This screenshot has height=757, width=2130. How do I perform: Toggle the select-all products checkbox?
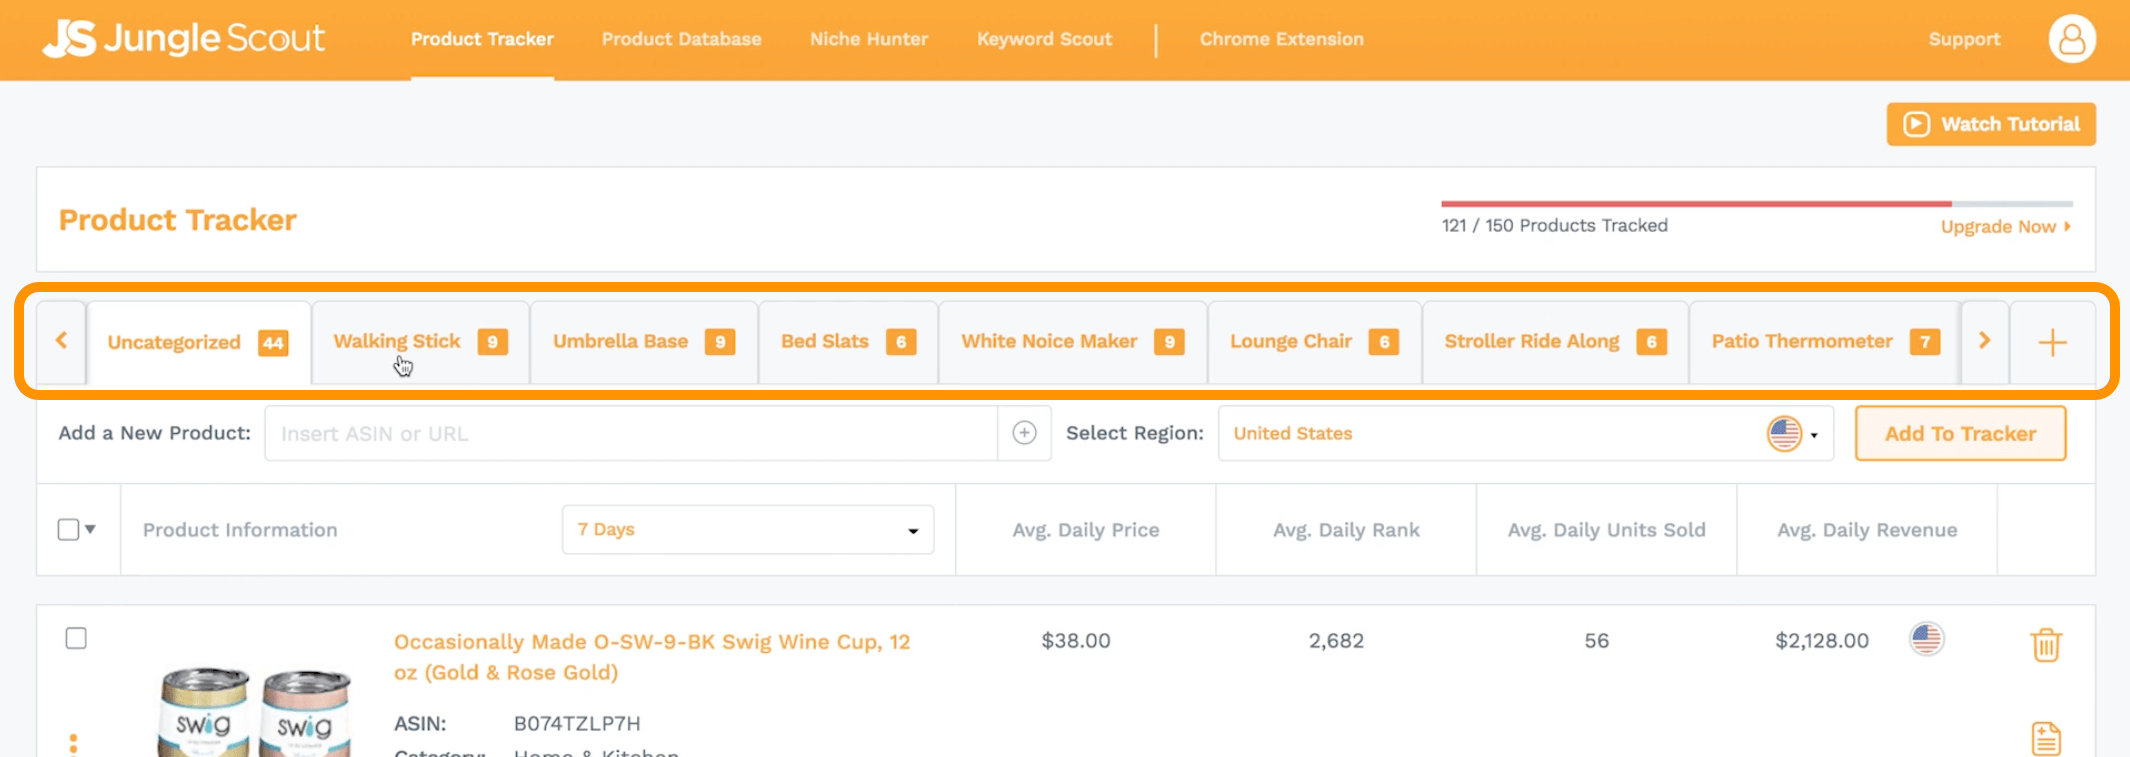pos(68,529)
